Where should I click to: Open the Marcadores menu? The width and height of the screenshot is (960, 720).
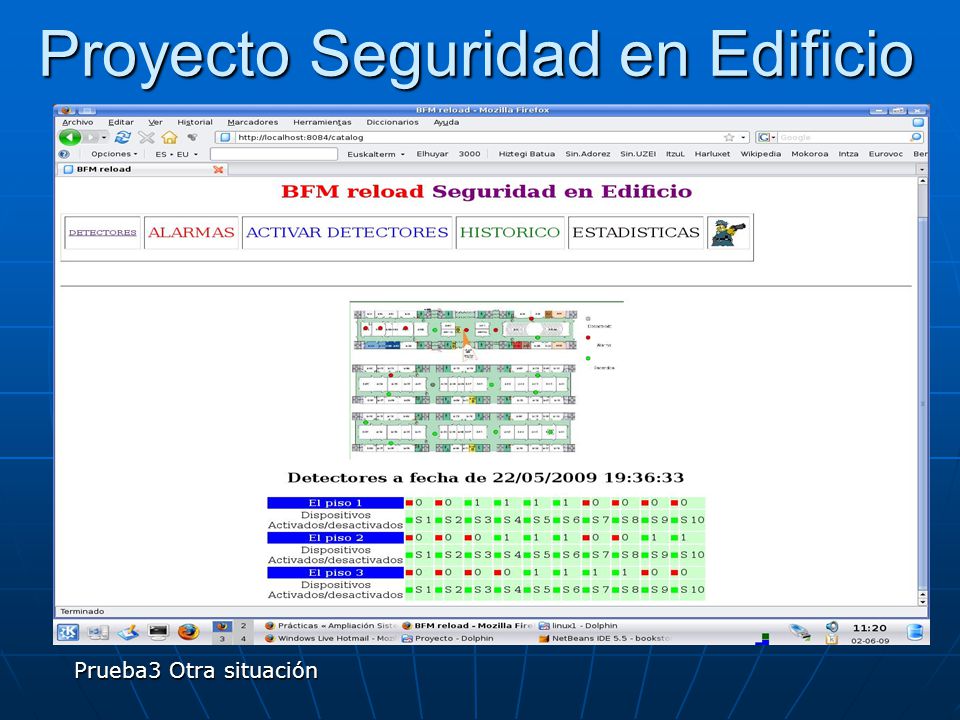pos(253,122)
